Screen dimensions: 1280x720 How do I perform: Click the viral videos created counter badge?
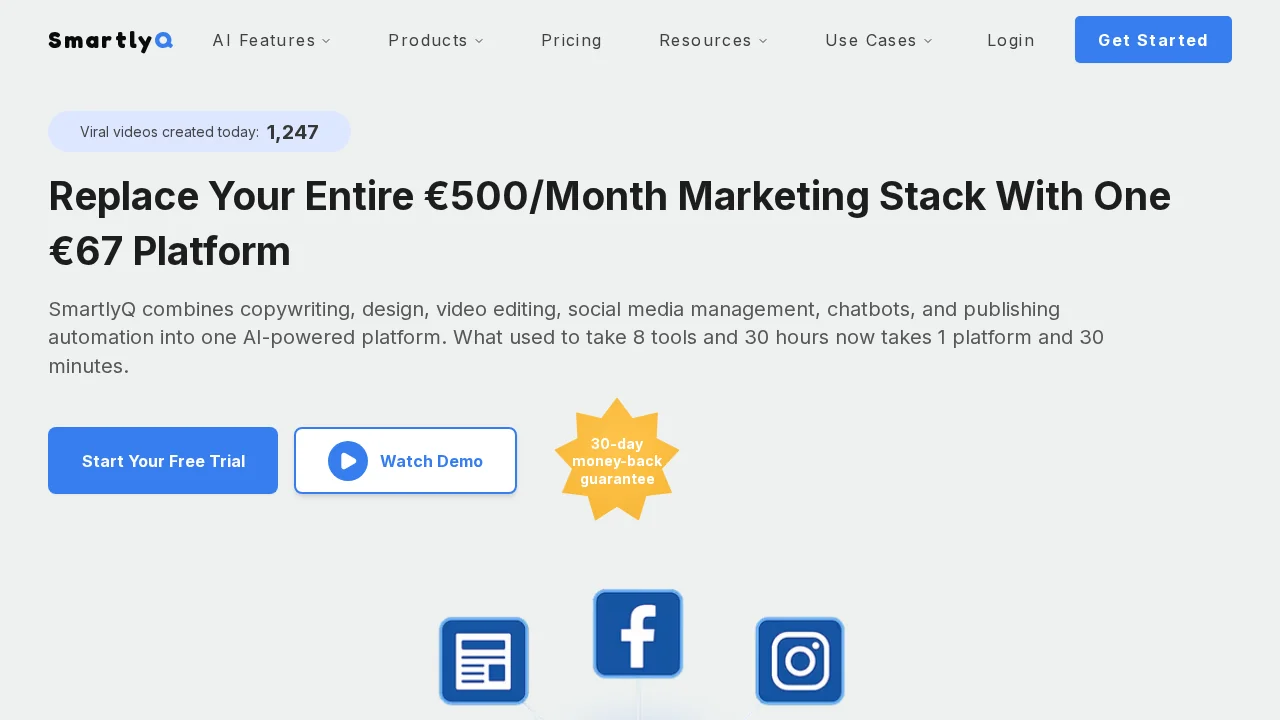point(199,131)
